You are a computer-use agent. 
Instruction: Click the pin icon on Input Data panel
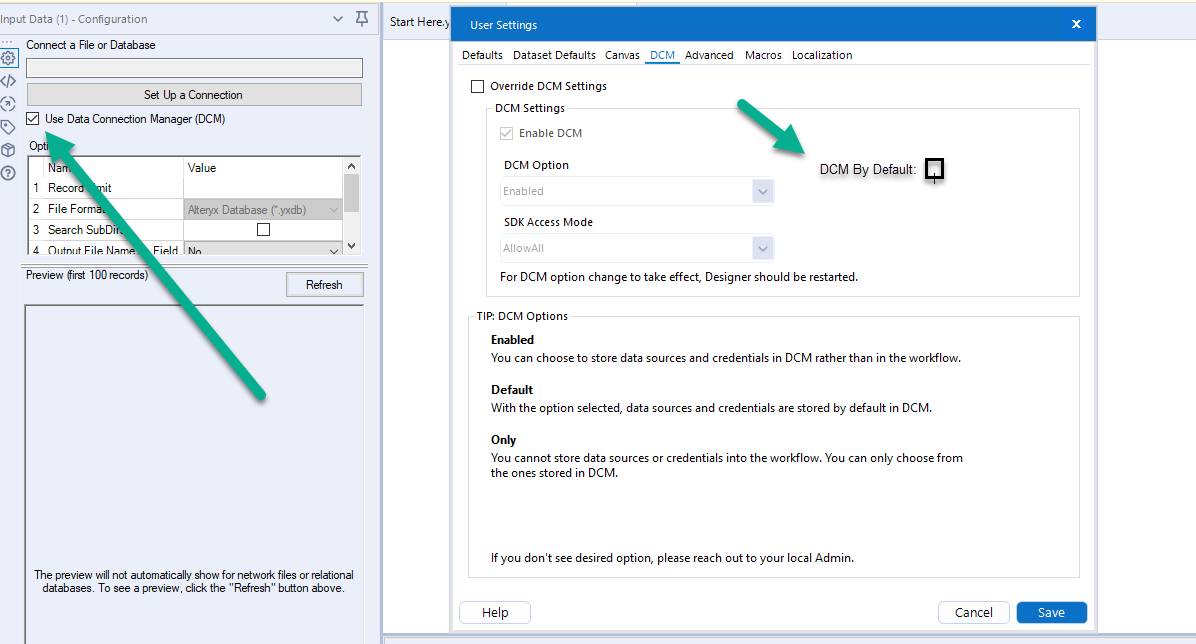click(x=361, y=18)
